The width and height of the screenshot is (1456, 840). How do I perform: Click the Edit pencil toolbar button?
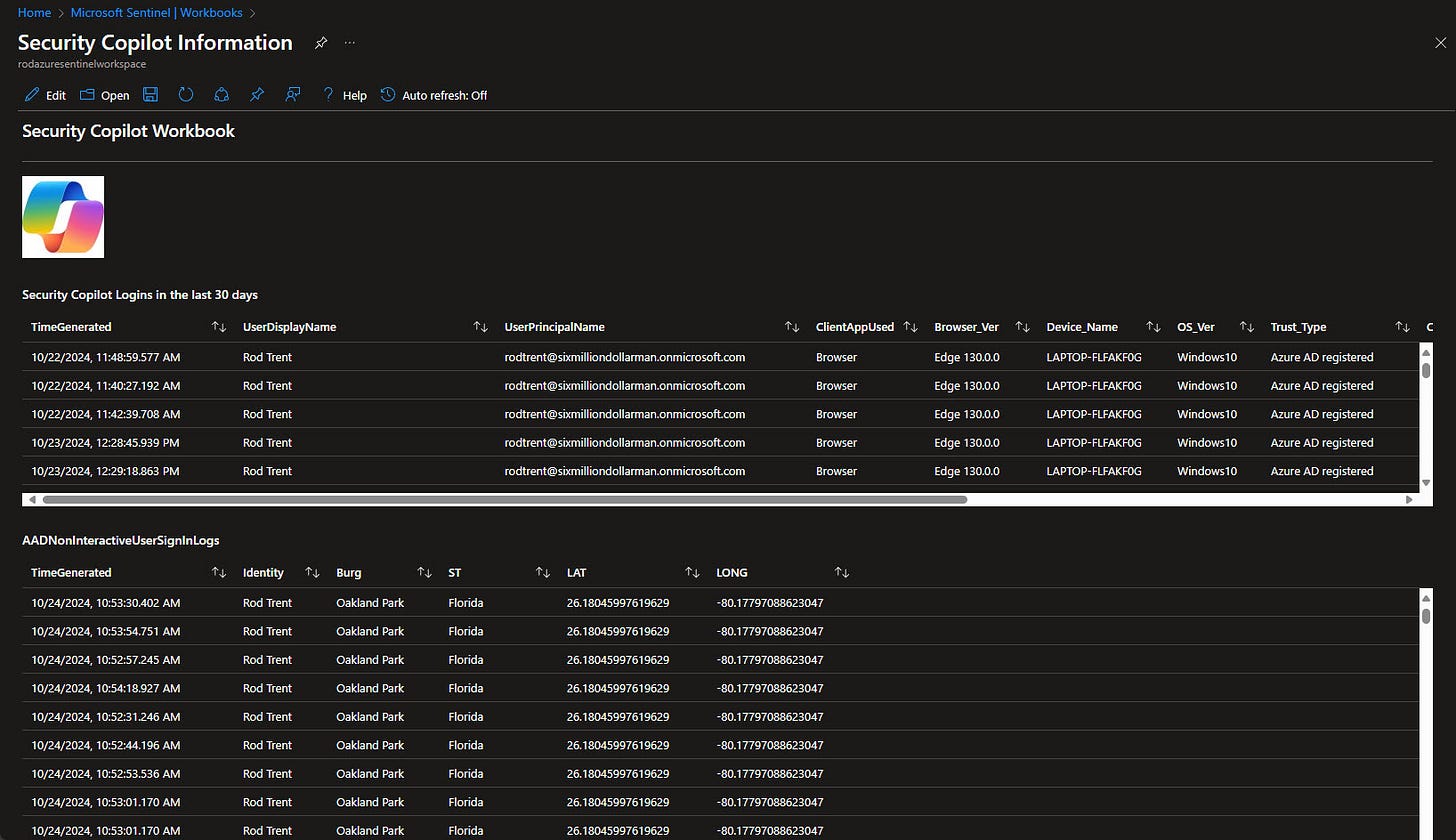coord(45,95)
